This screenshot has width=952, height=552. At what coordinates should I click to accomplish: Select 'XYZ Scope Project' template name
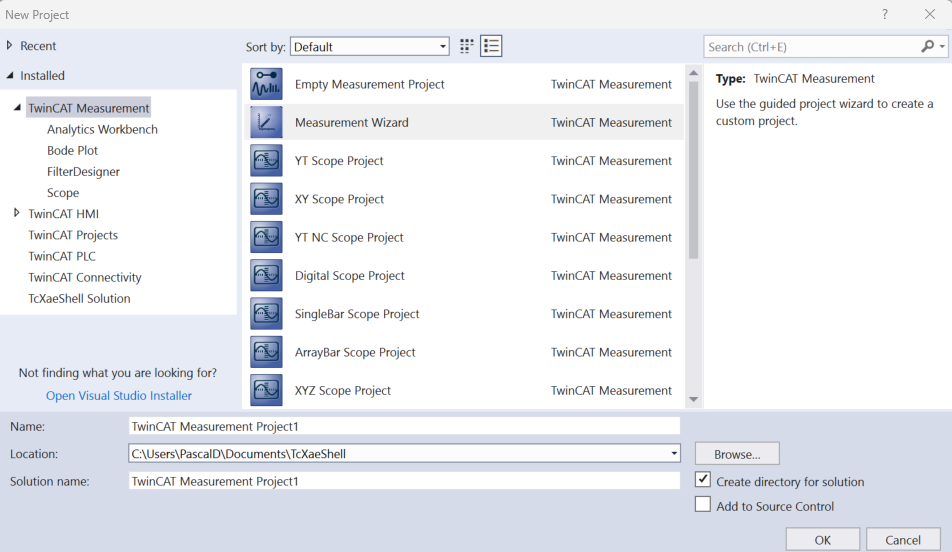coord(343,390)
